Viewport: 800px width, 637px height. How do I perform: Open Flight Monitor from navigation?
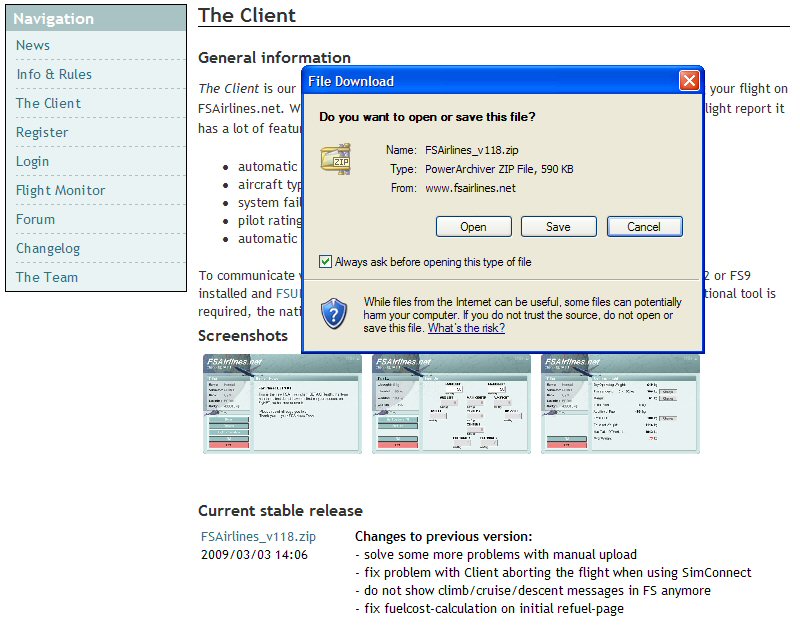click(61, 190)
